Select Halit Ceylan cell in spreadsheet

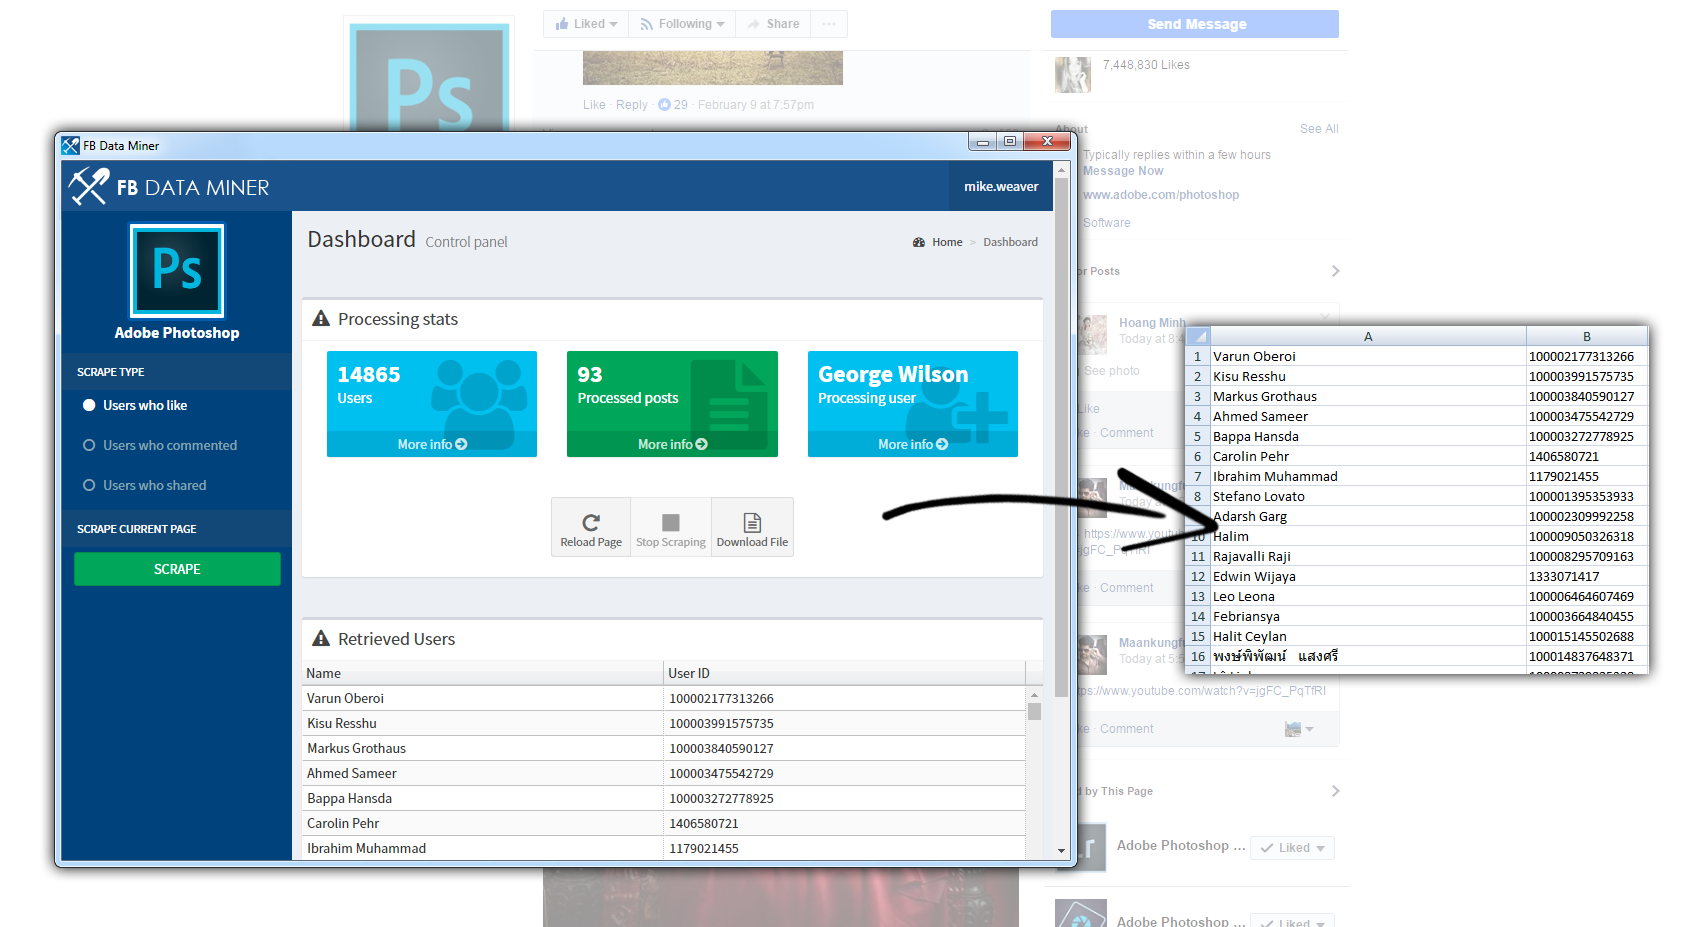tap(1368, 636)
